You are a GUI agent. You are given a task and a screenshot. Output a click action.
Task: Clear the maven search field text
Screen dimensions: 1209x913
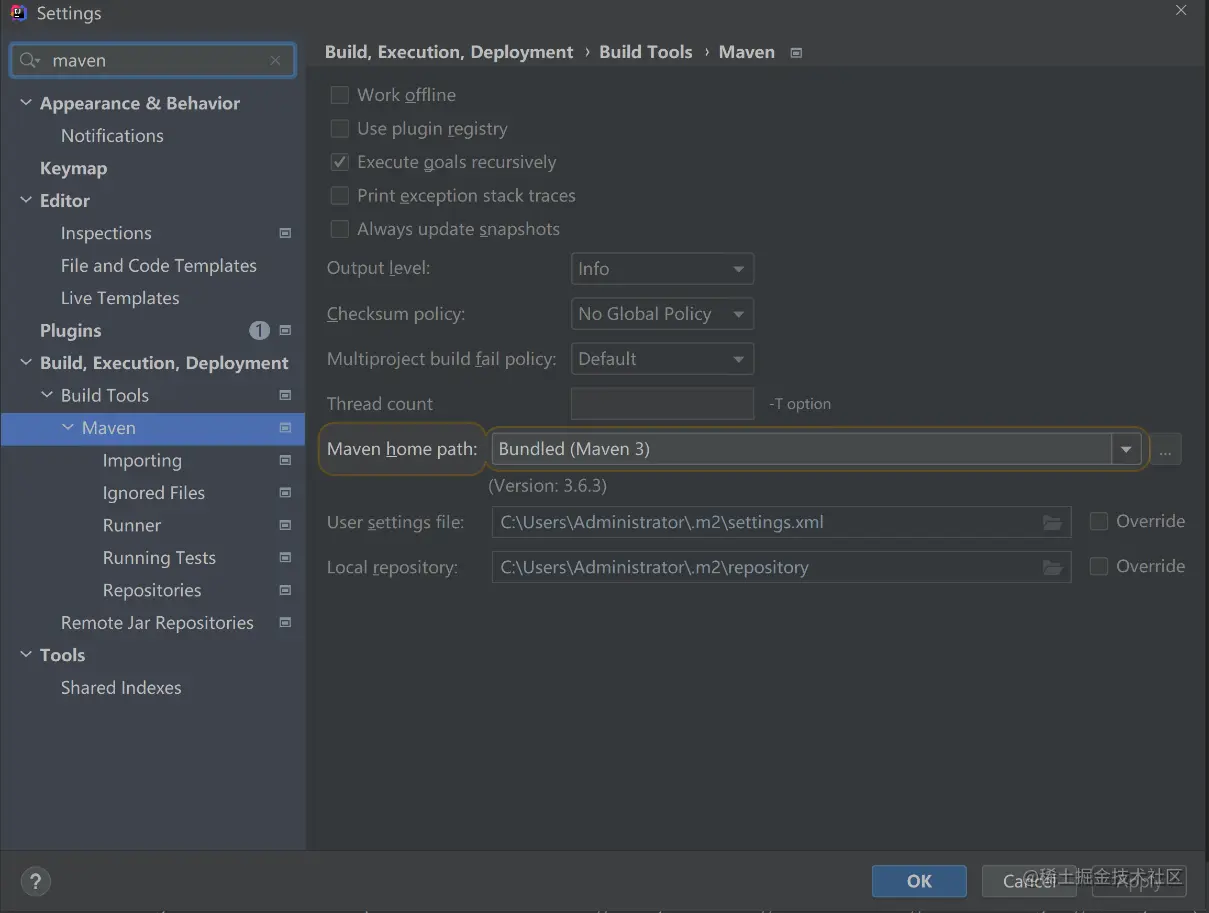[275, 61]
